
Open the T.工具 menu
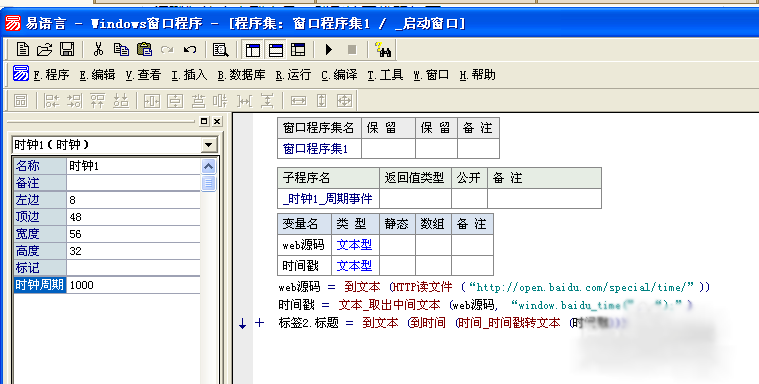[x=385, y=75]
